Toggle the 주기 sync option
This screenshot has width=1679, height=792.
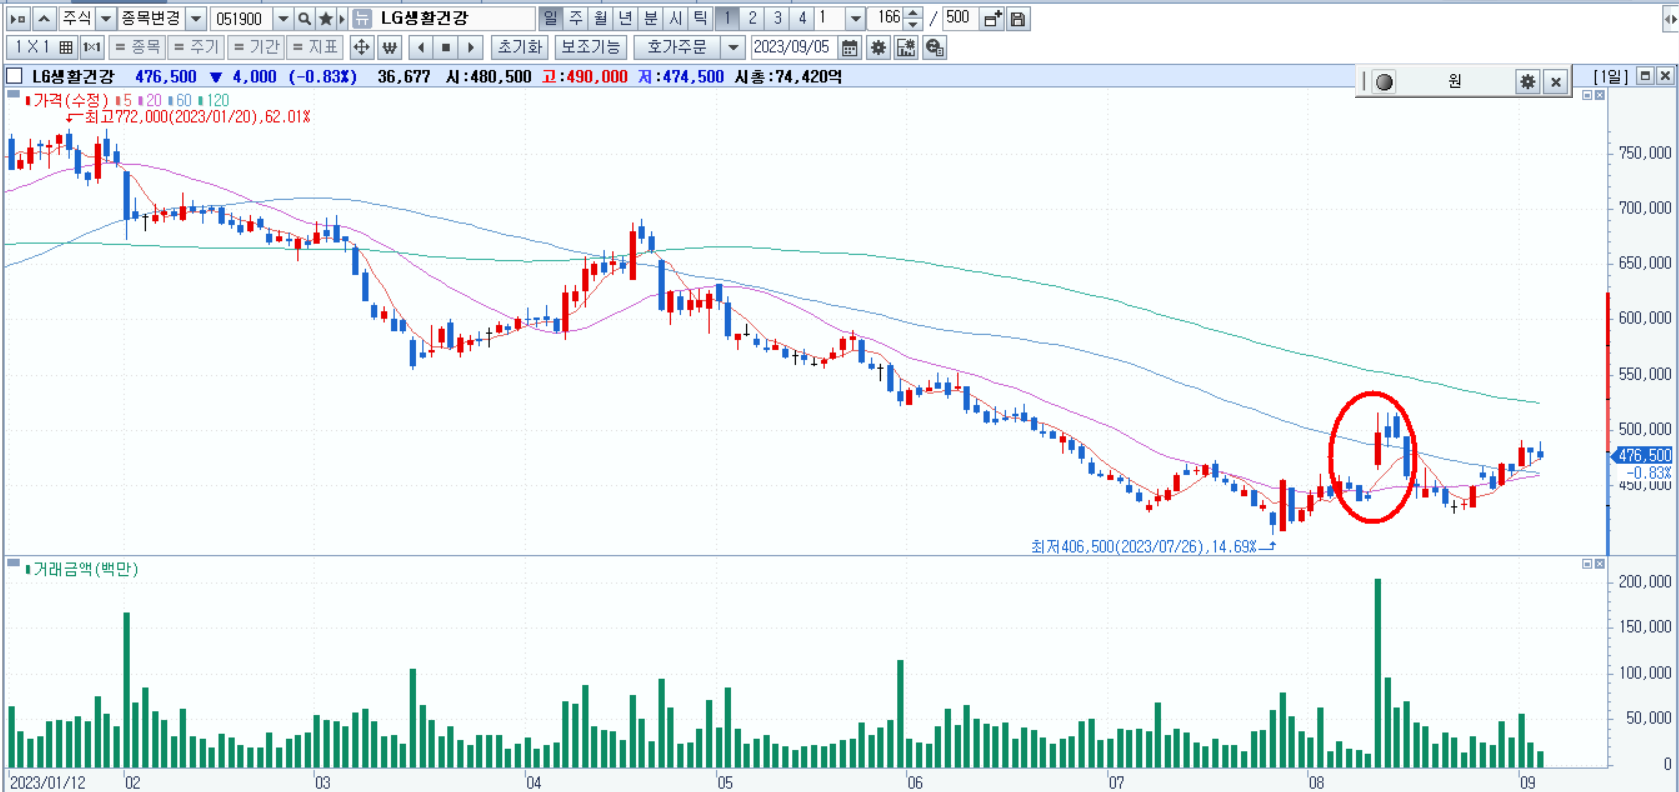tap(195, 47)
